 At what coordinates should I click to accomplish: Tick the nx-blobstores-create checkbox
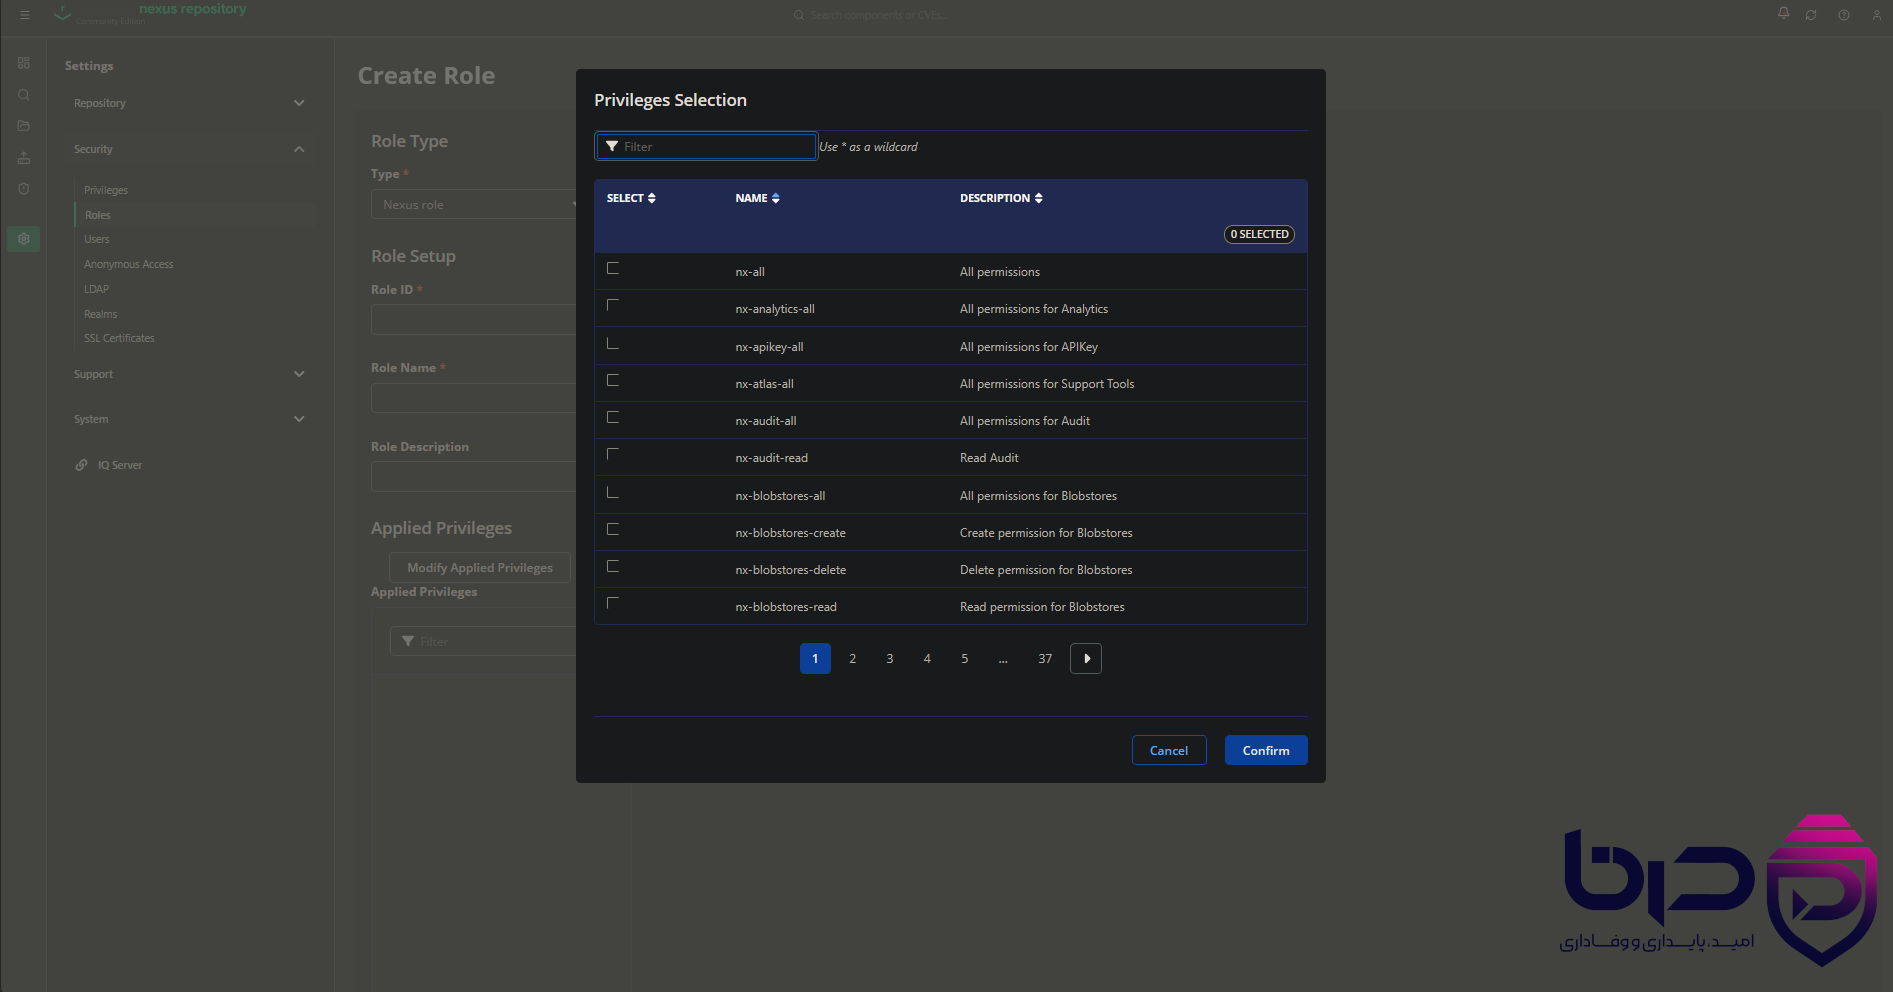[613, 529]
